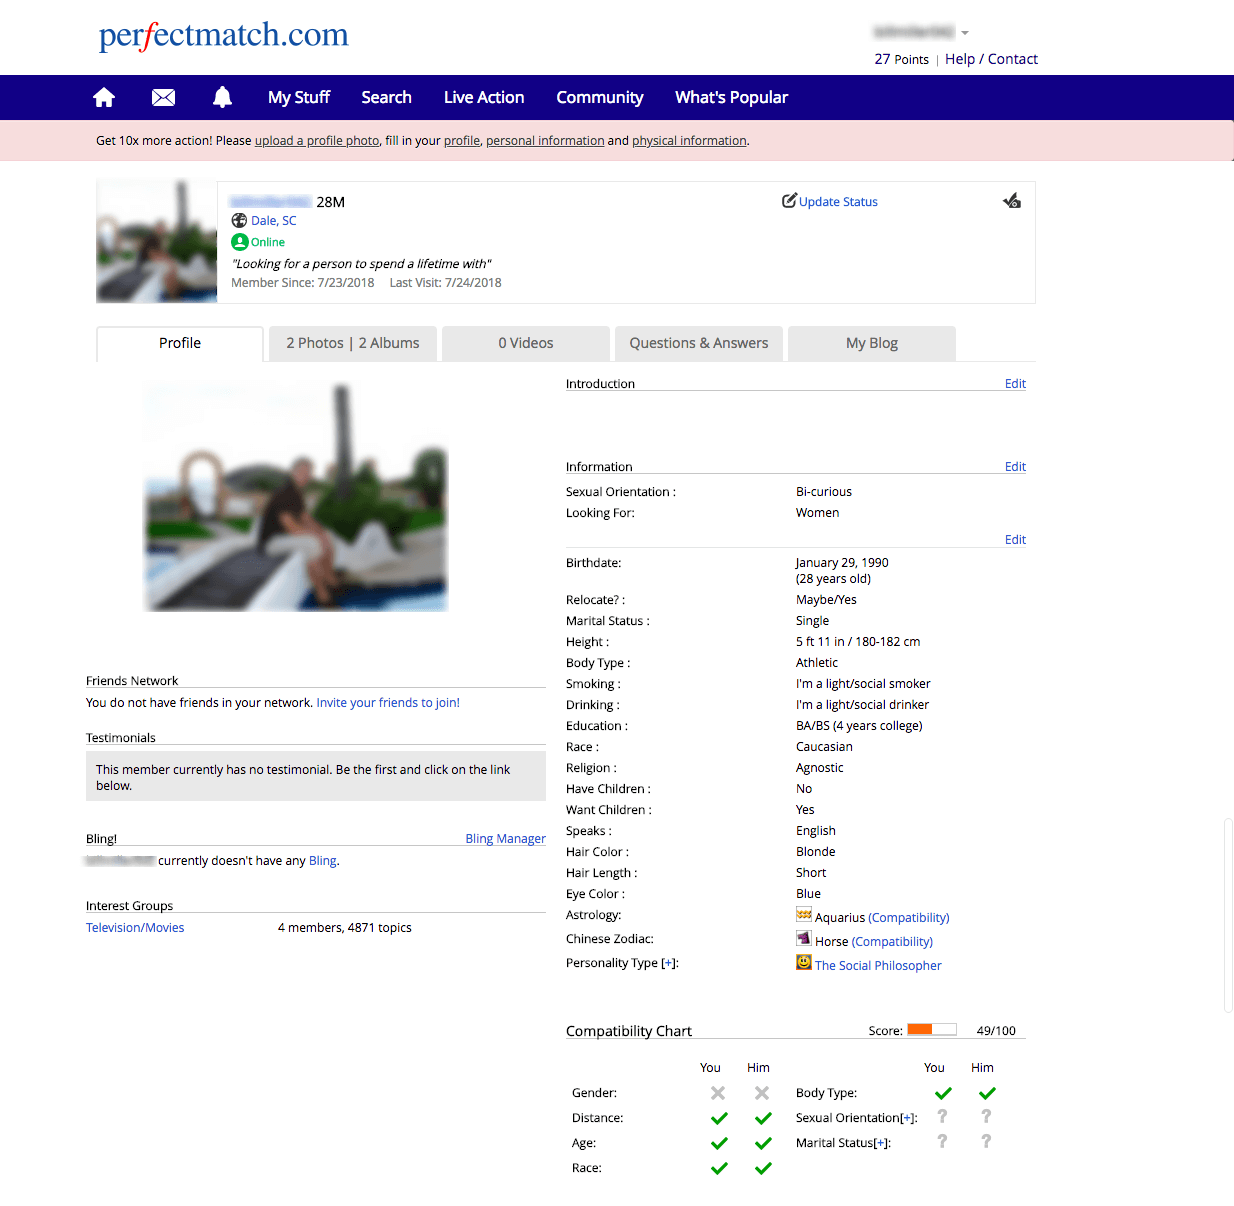
Task: Open the 2 Photos | 2 Albums tab
Action: coord(353,343)
